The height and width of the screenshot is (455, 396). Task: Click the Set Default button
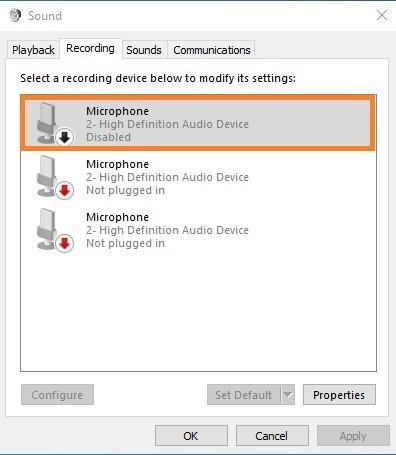[x=244, y=395]
